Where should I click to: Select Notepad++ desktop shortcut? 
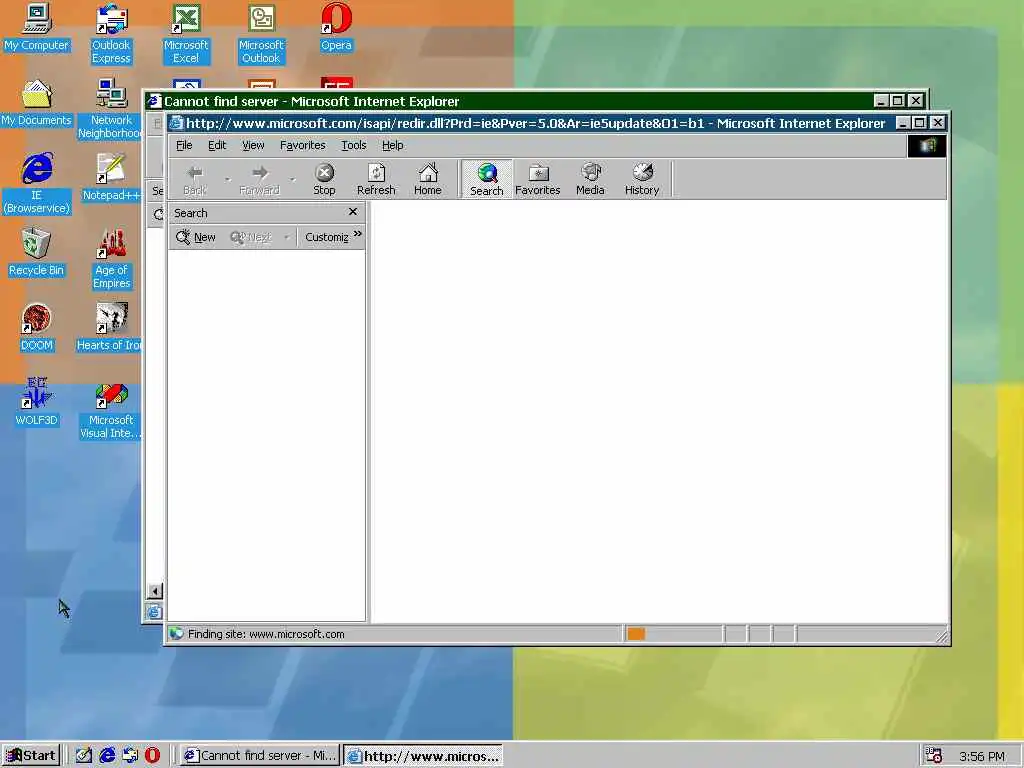click(111, 178)
